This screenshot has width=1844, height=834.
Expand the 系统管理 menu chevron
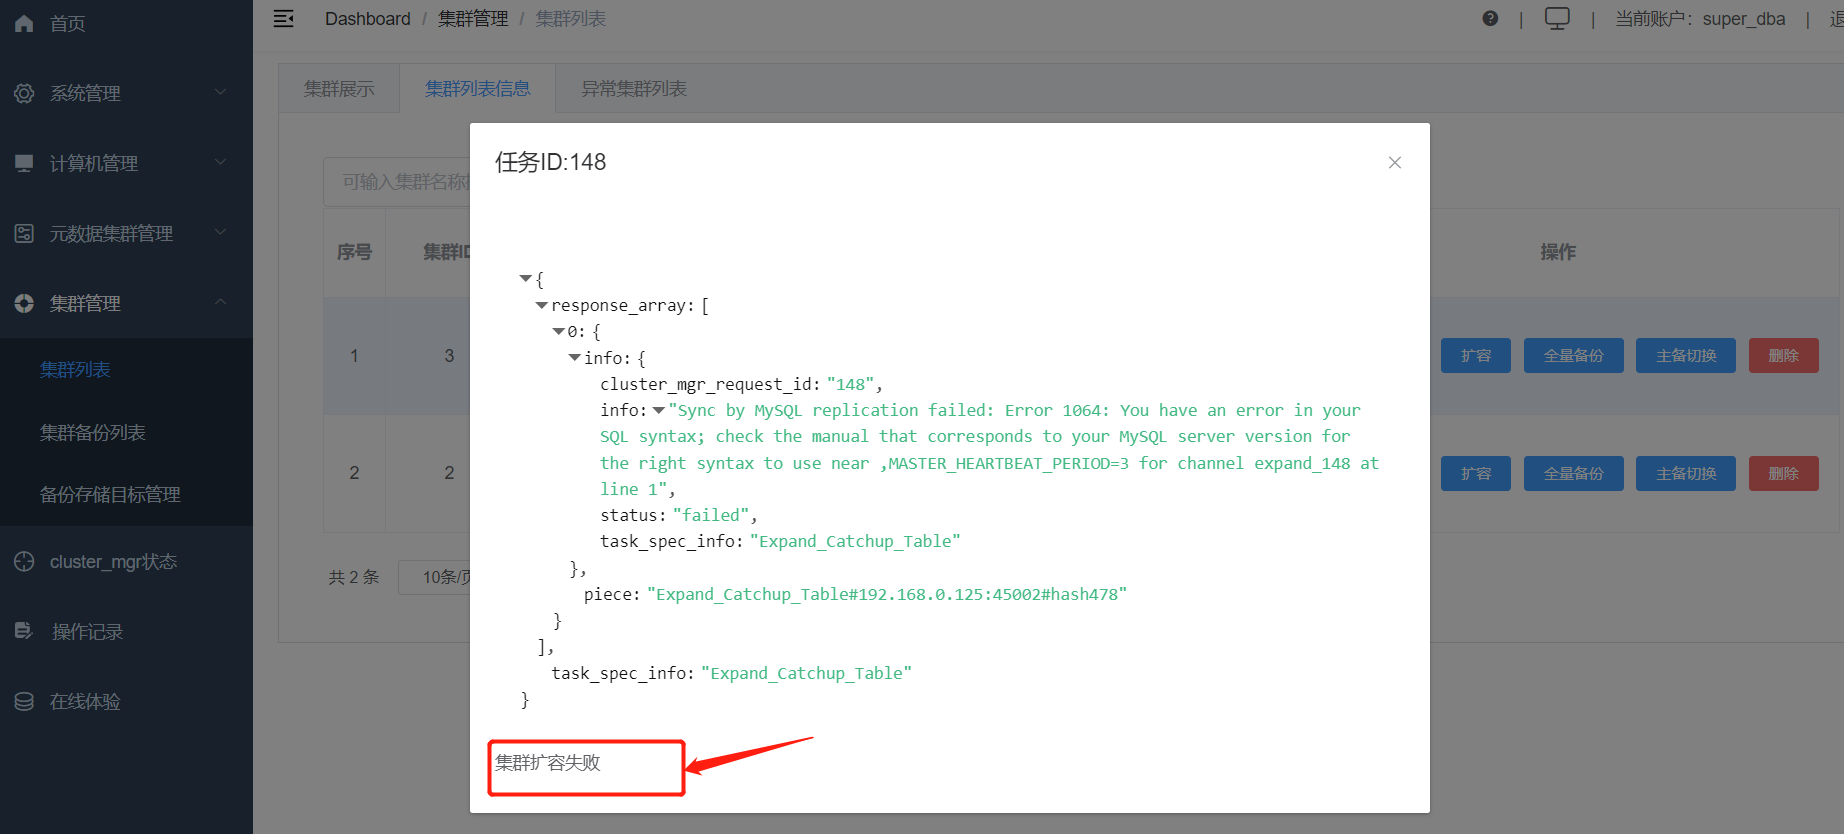pos(221,92)
